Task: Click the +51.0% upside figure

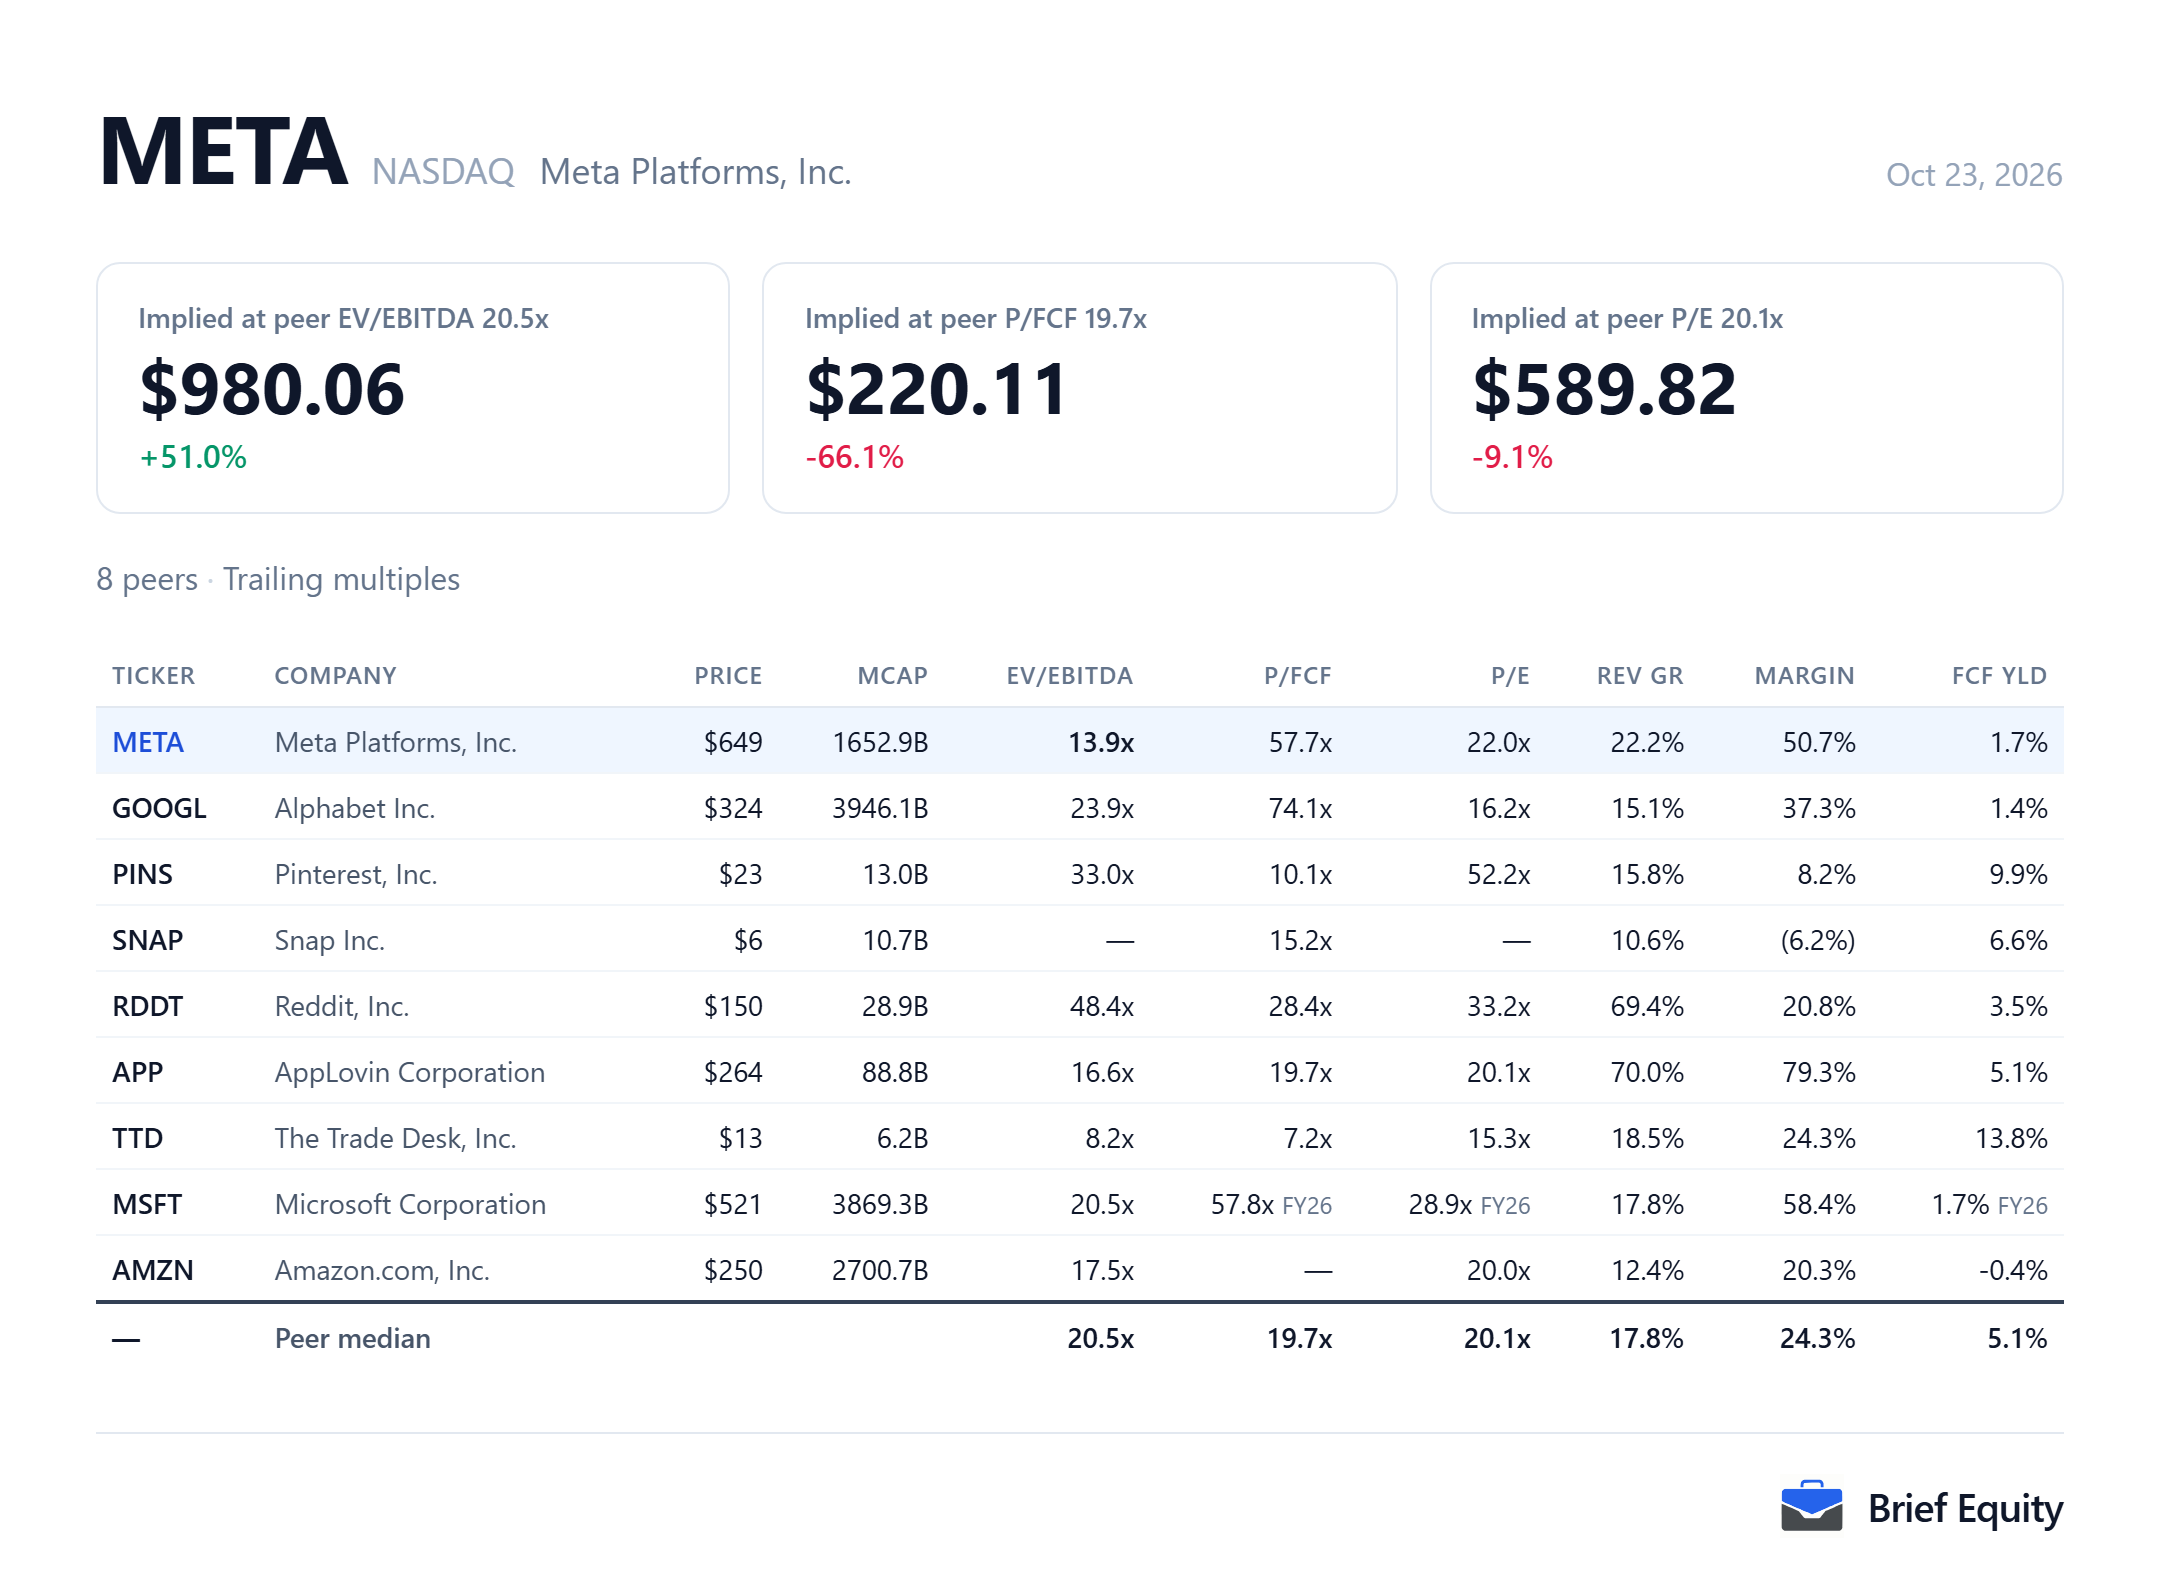Action: (193, 457)
